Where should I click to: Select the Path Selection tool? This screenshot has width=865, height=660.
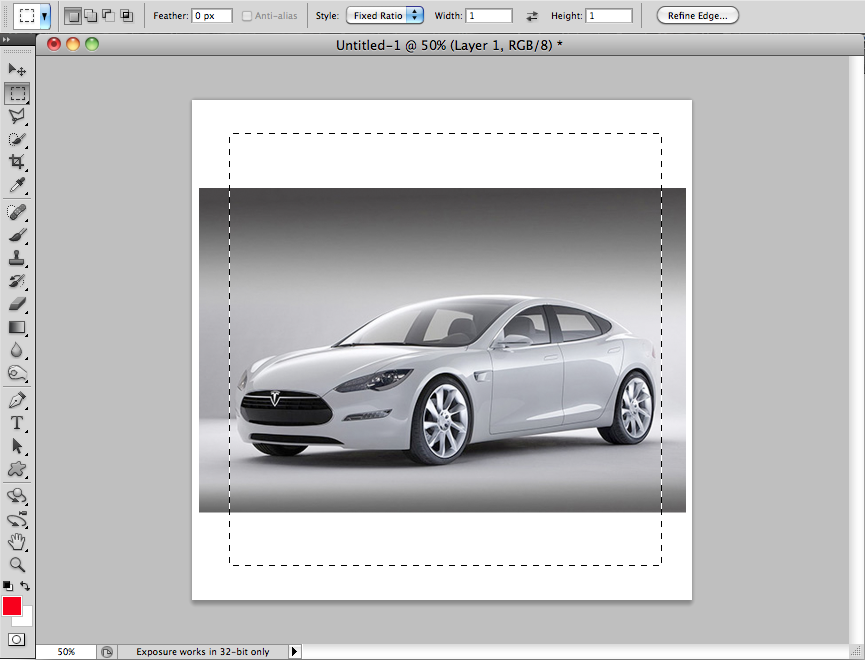17,446
